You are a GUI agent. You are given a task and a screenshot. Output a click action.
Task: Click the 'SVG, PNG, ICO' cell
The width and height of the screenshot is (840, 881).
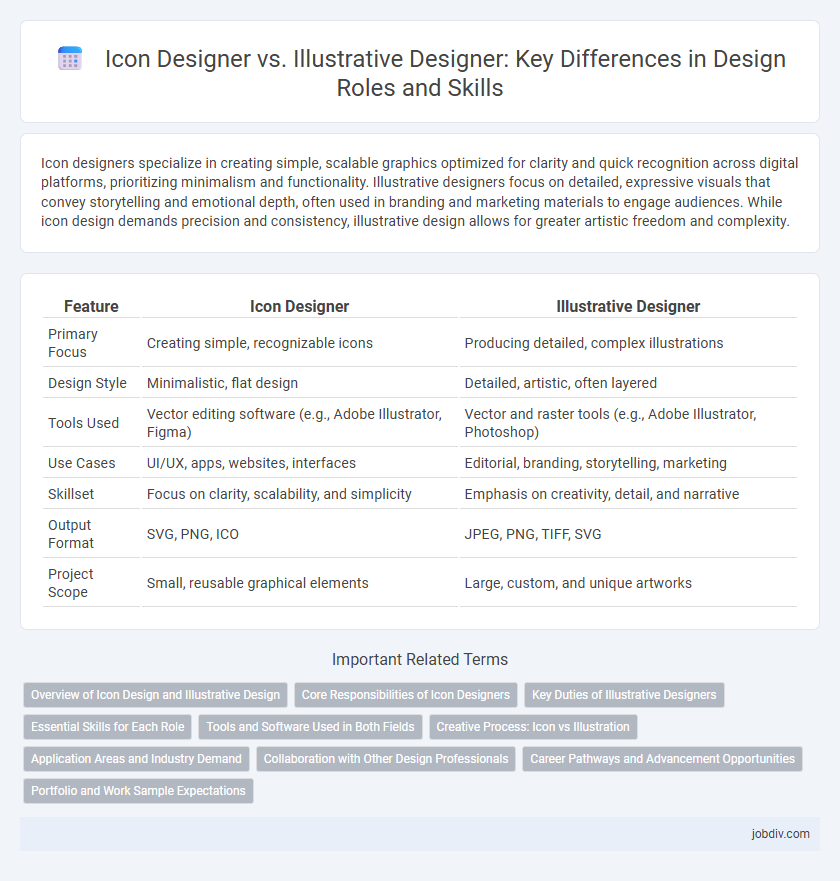pyautogui.click(x=299, y=534)
